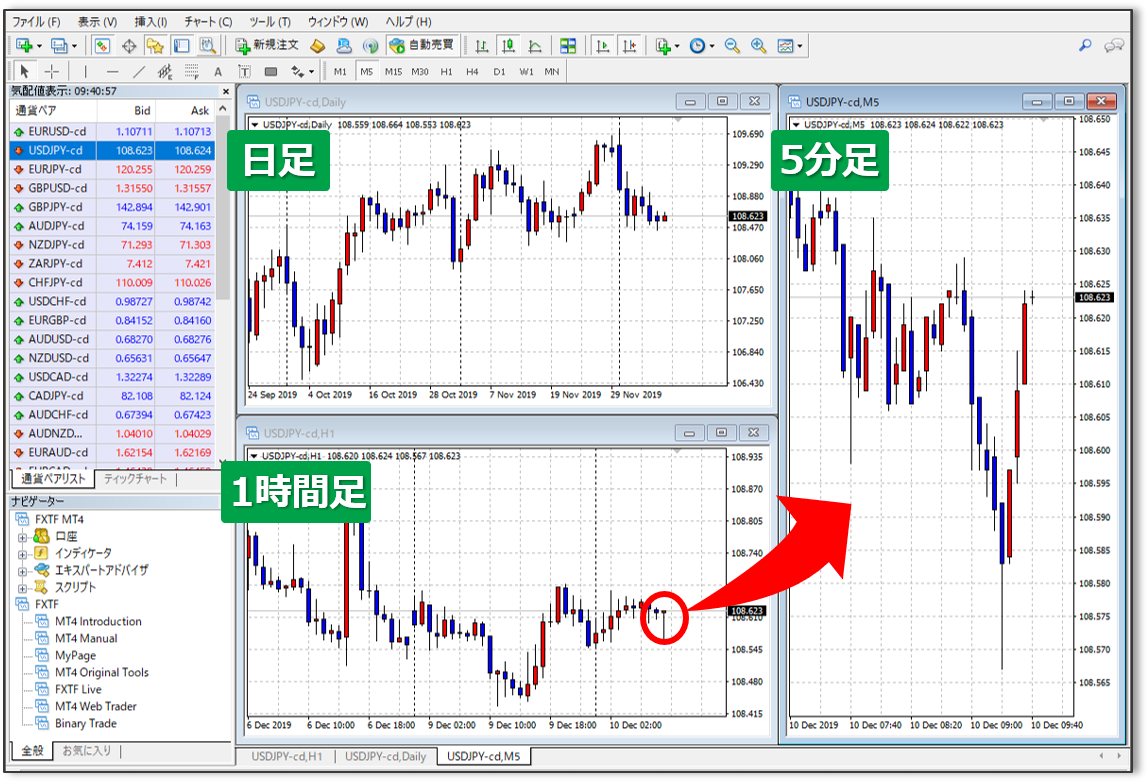Click the zoom out magnifier icon
This screenshot has width=1148, height=782.
pos(732,46)
